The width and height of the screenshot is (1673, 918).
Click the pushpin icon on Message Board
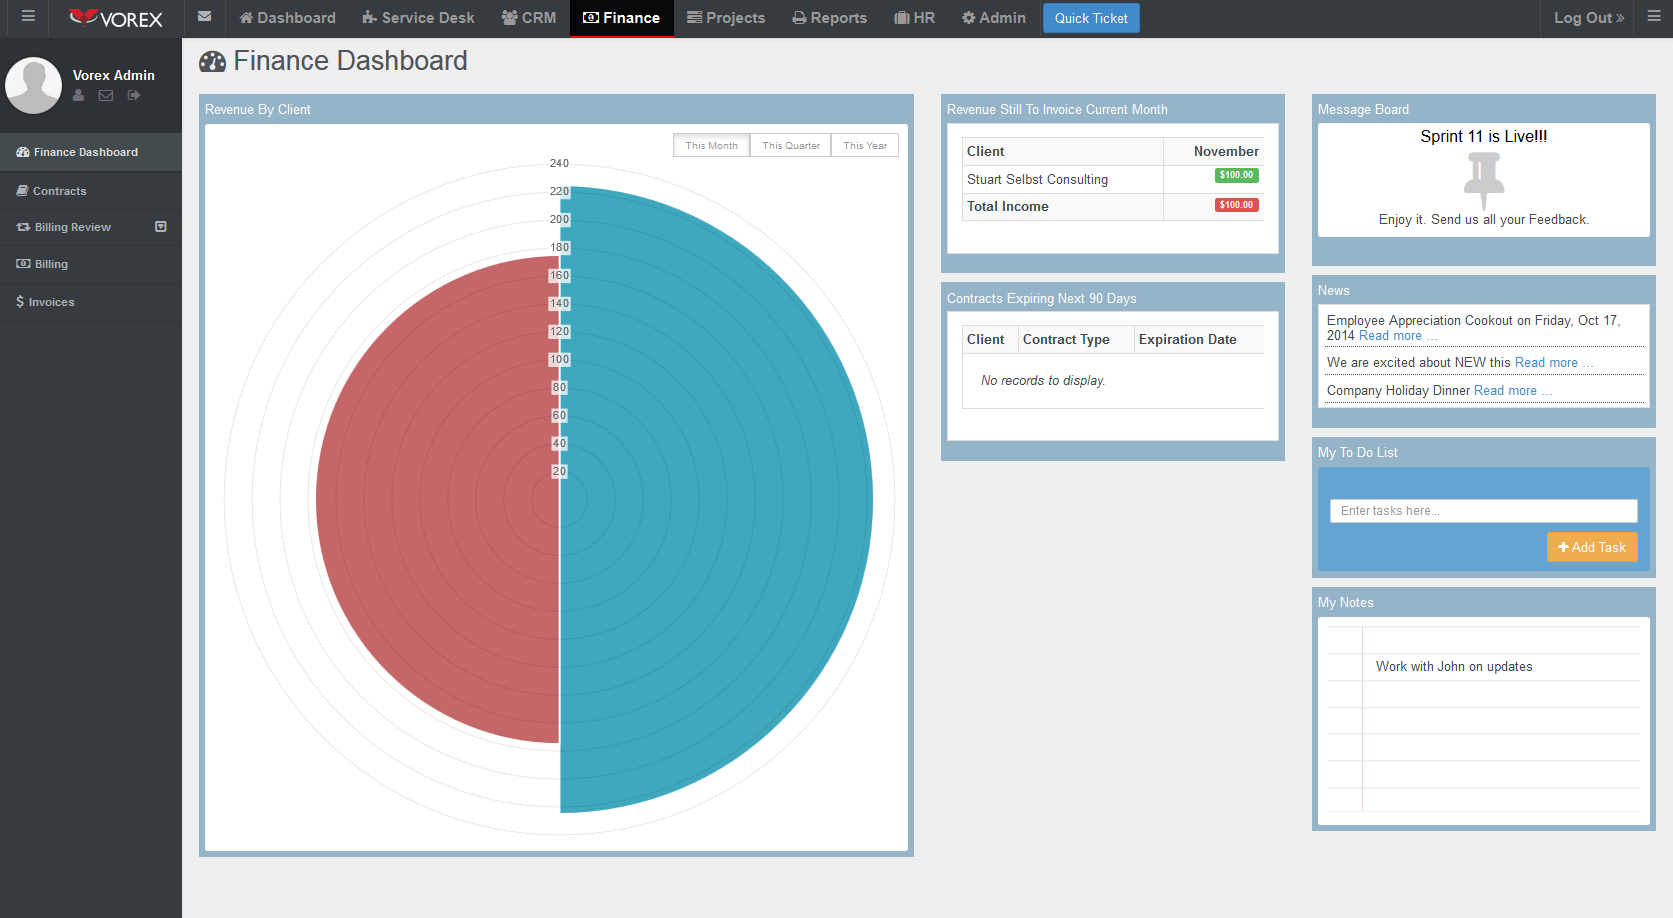(1484, 180)
